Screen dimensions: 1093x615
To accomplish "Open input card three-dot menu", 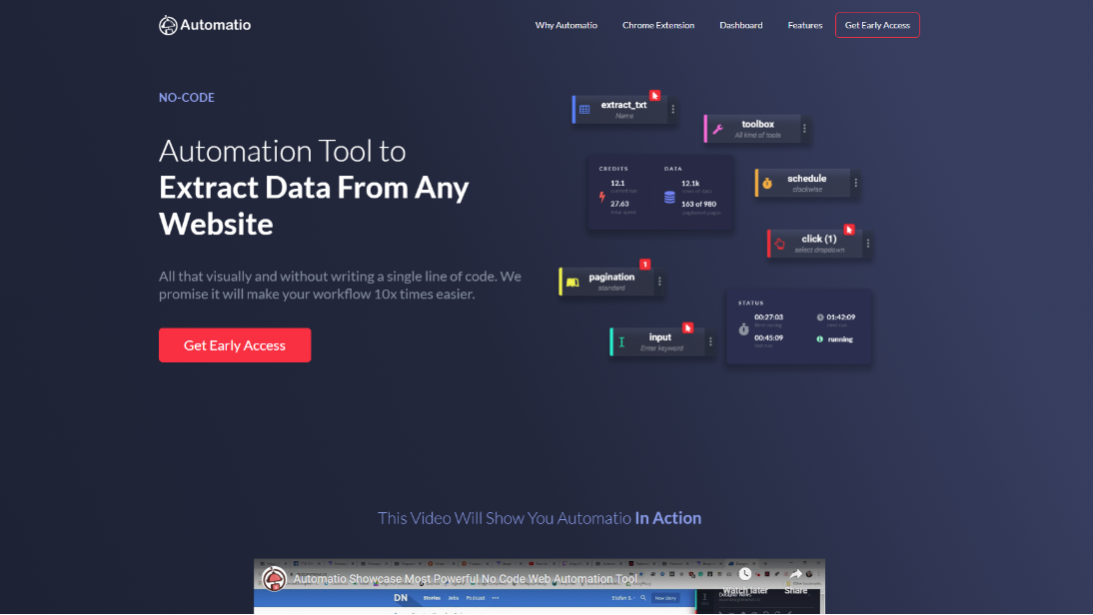I will tap(710, 342).
